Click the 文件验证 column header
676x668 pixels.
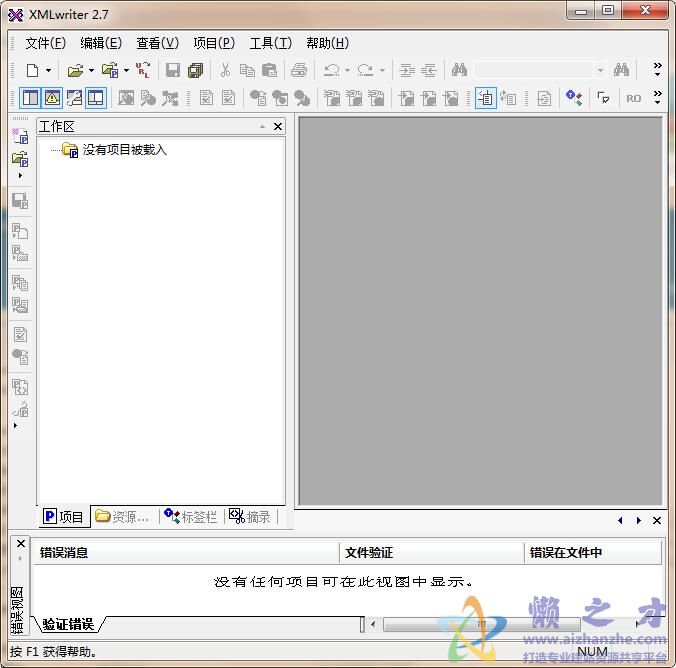point(432,552)
